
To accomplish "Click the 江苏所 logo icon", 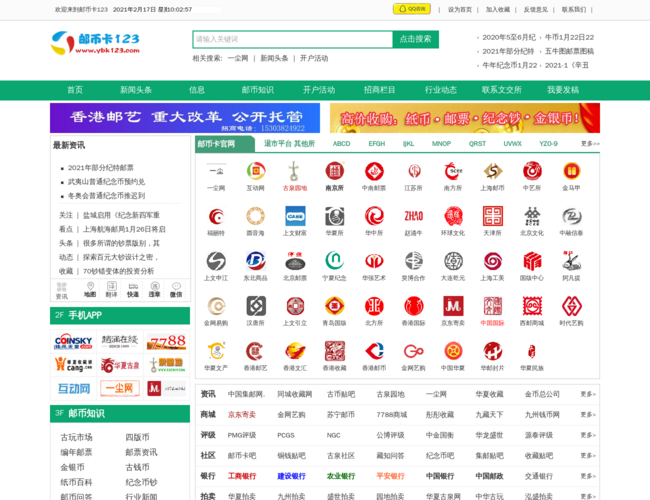I will click(x=414, y=171).
